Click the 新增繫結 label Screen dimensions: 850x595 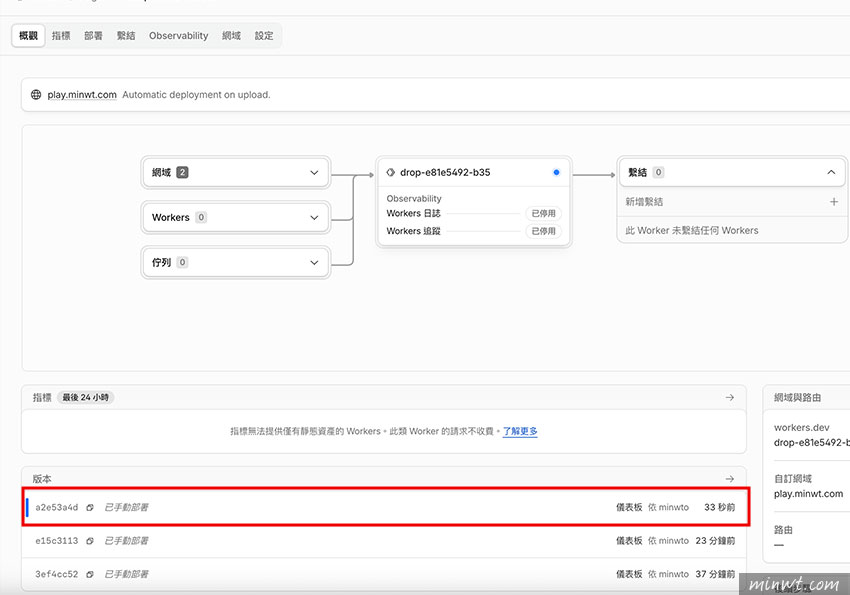pos(644,202)
